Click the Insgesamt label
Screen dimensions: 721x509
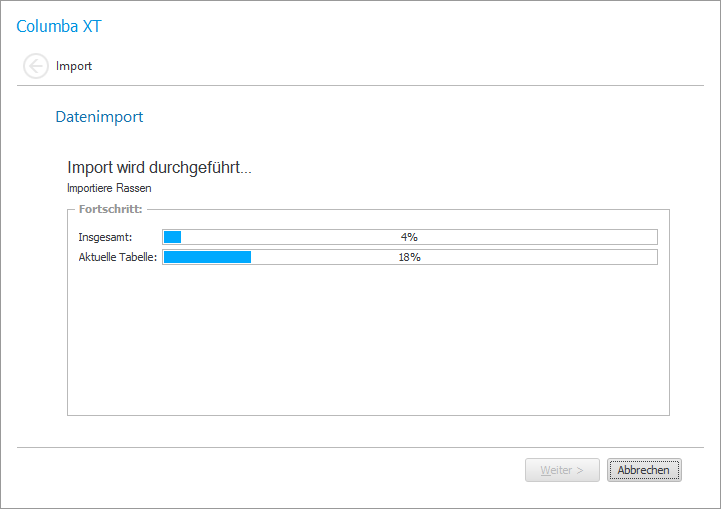105,237
